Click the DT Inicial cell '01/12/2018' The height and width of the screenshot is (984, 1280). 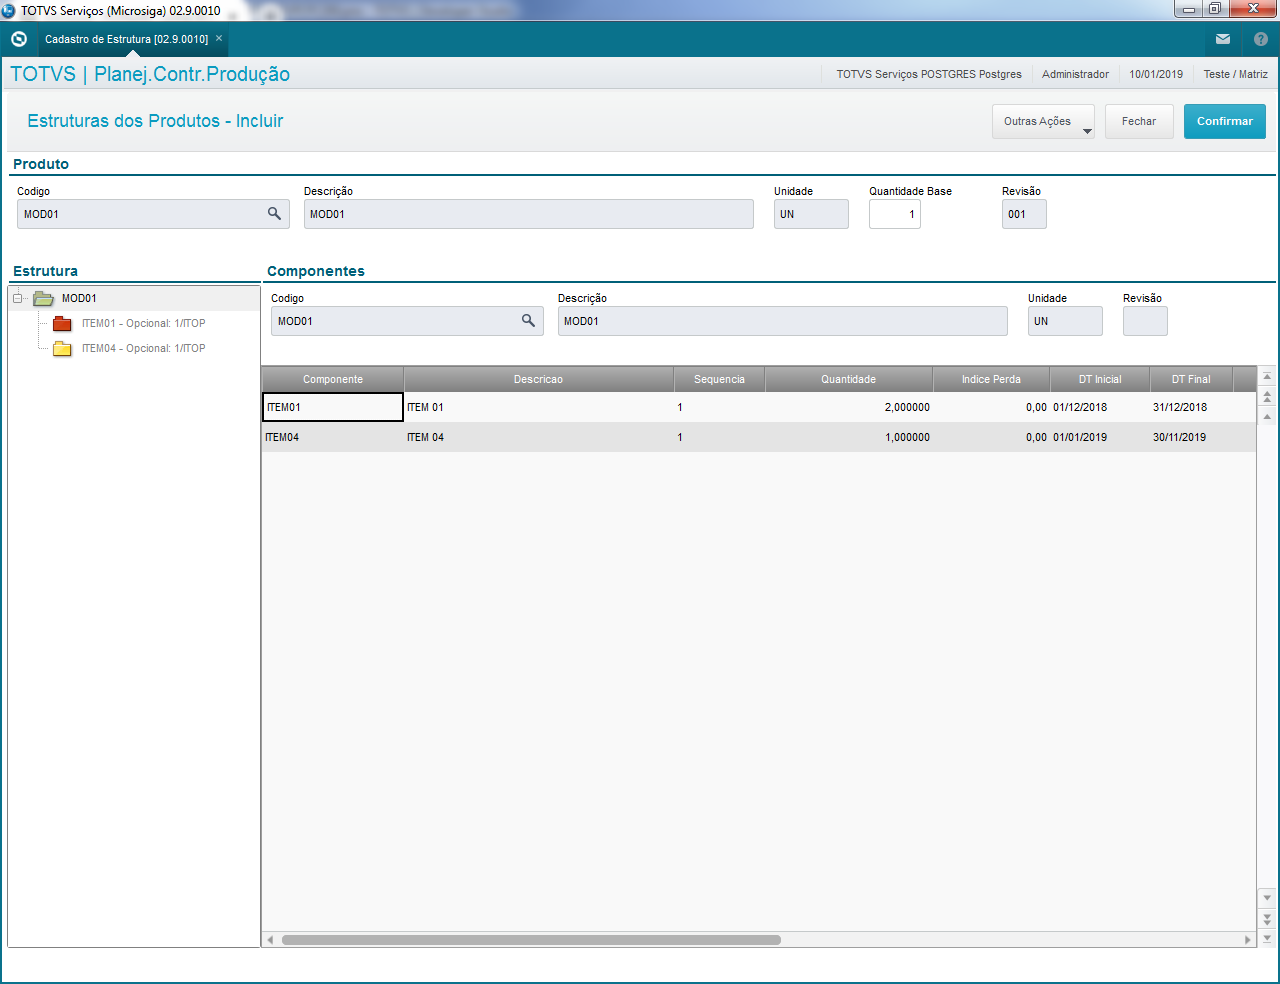pos(1100,407)
